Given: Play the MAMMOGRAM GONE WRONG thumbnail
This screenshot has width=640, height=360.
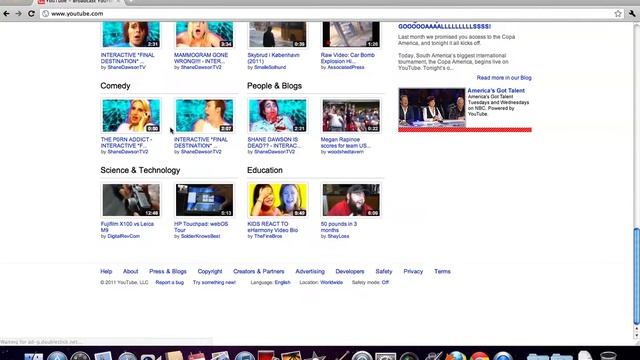Looking at the screenshot, I should pyautogui.click(x=204, y=34).
